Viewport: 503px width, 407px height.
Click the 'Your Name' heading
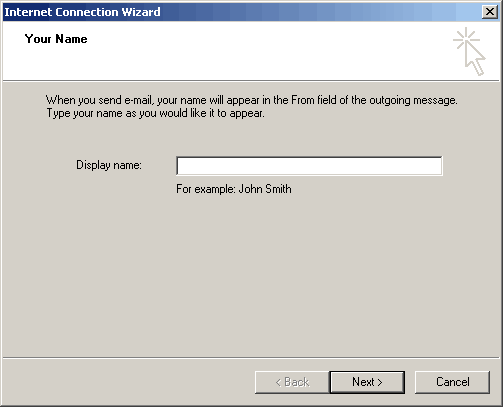click(x=56, y=39)
